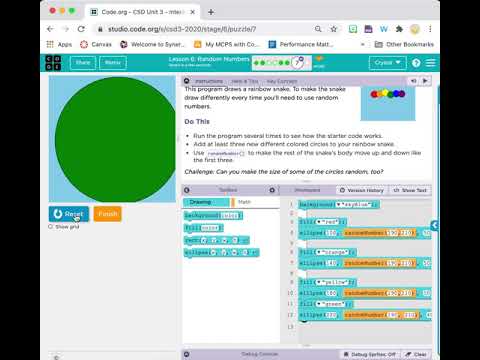The width and height of the screenshot is (480, 360).
Task: Click the search magnifier icon in the address bar
Action: tap(318, 29)
